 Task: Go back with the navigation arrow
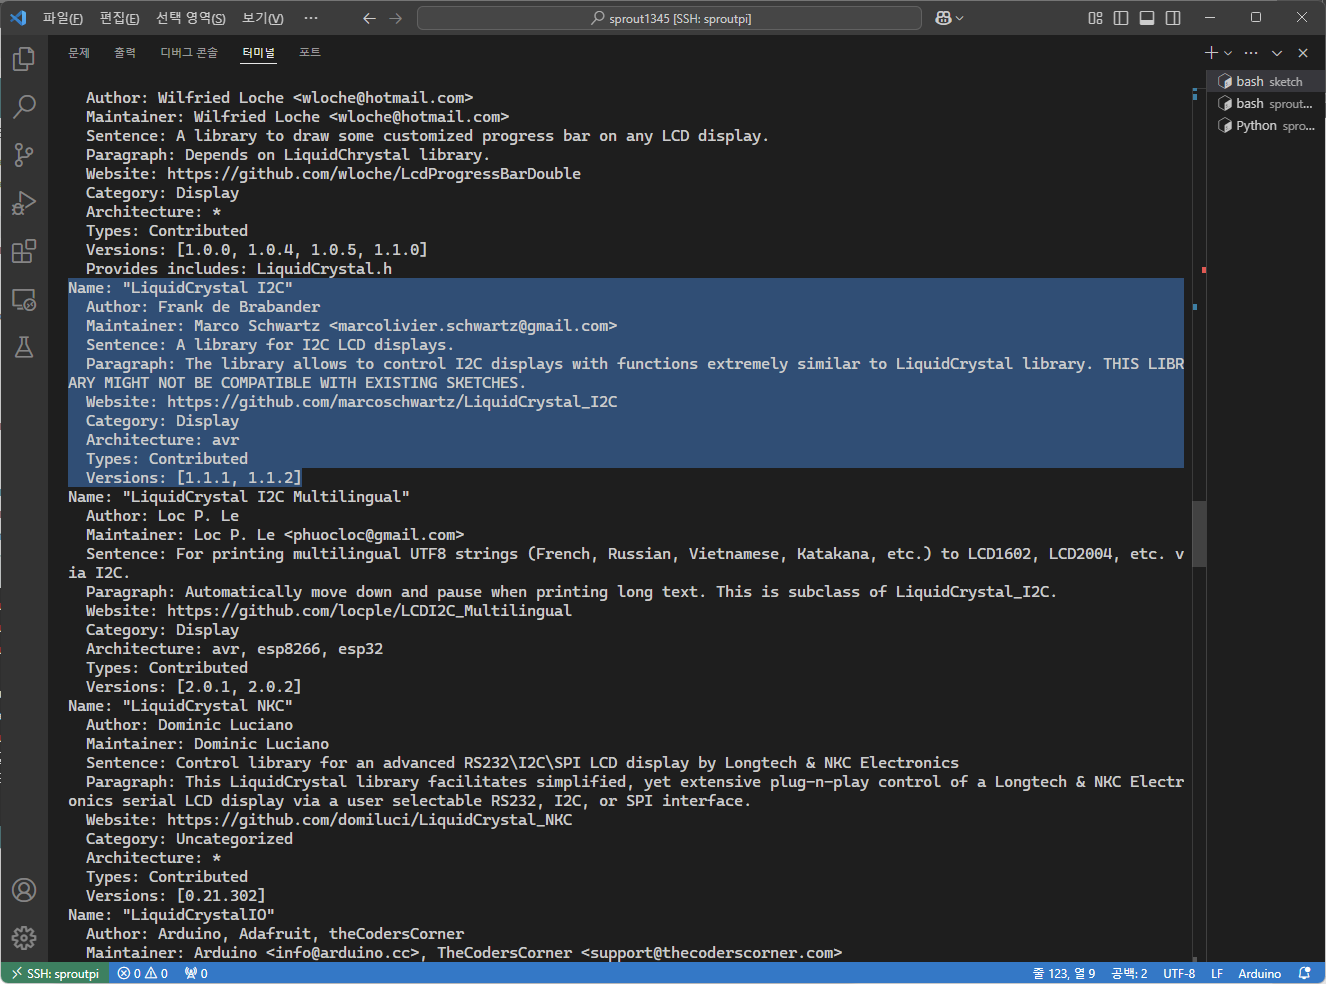click(369, 18)
